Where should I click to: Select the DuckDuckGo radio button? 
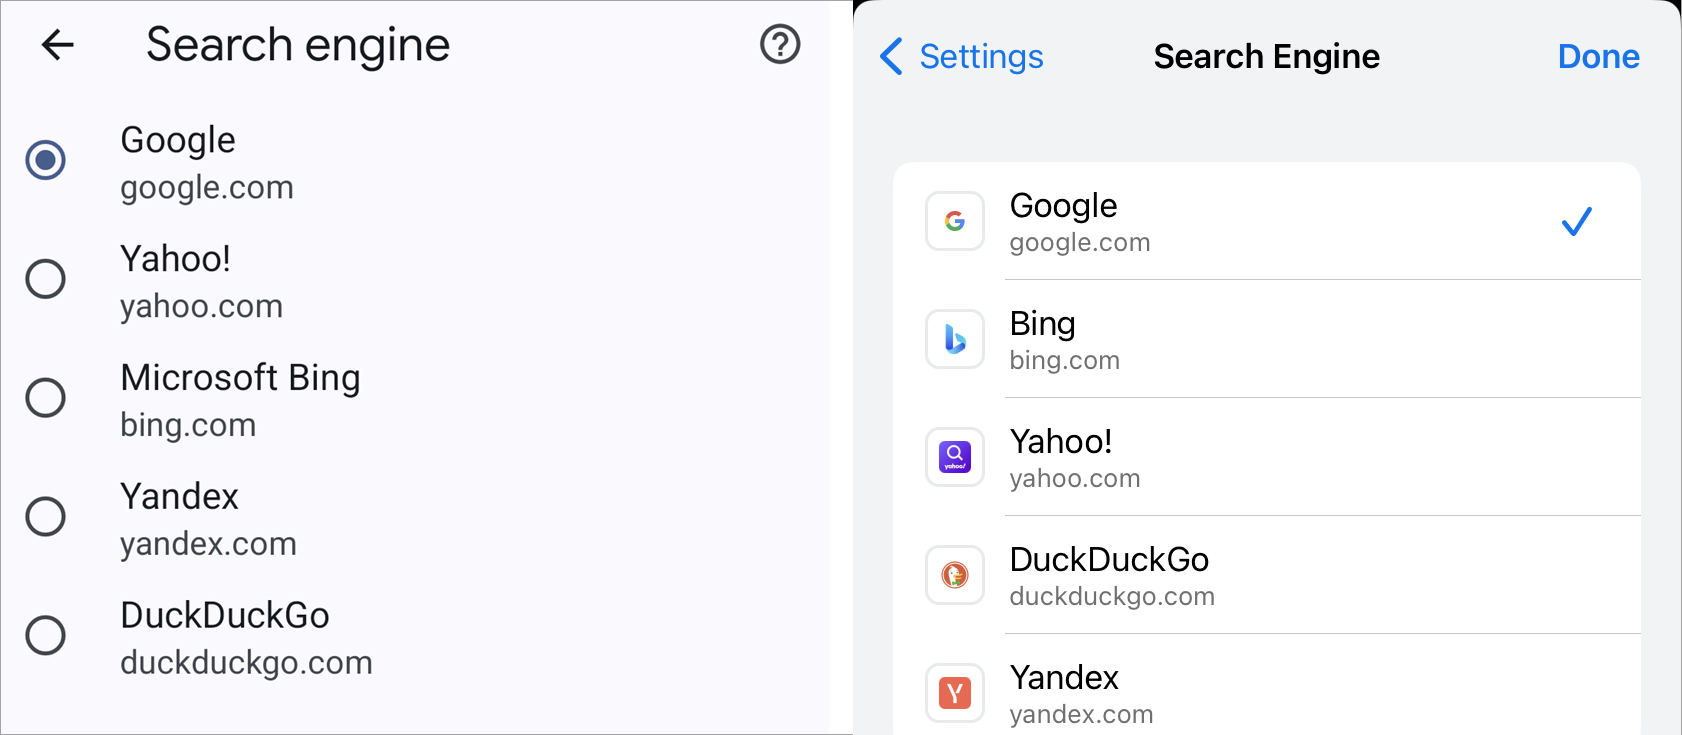pyautogui.click(x=45, y=636)
